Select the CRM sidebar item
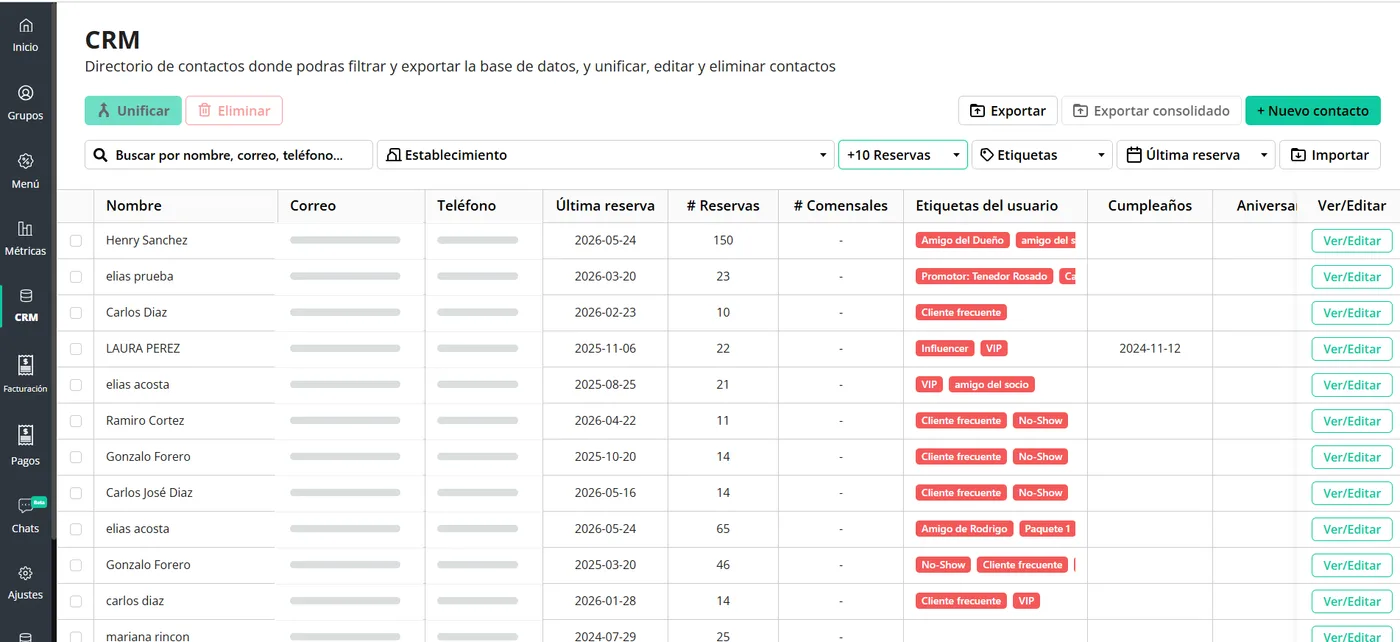The width and height of the screenshot is (1400, 642). (x=26, y=306)
